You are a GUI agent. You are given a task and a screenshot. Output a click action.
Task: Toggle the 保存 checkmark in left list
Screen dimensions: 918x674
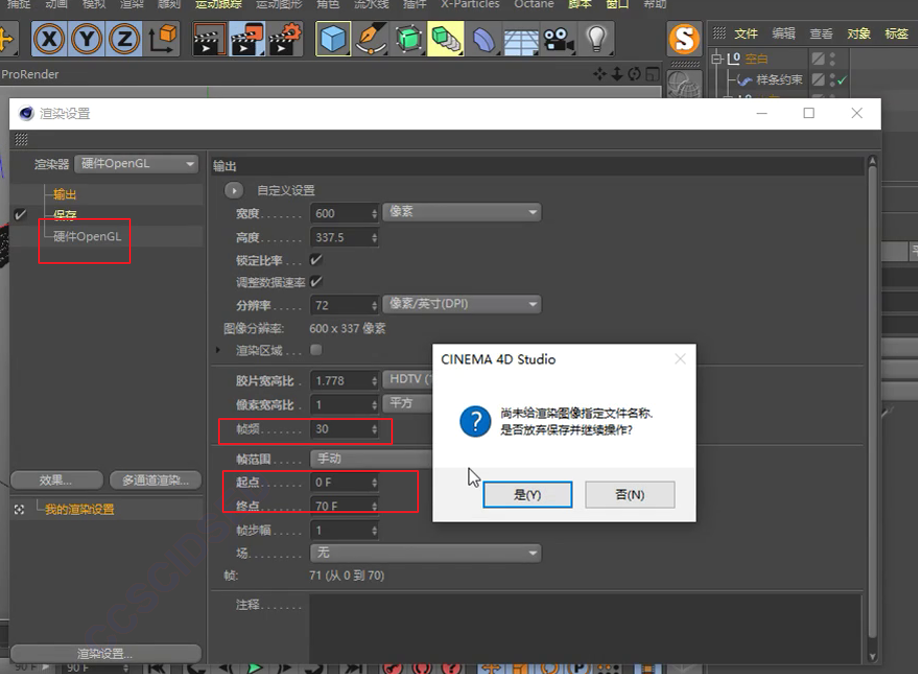coord(20,214)
